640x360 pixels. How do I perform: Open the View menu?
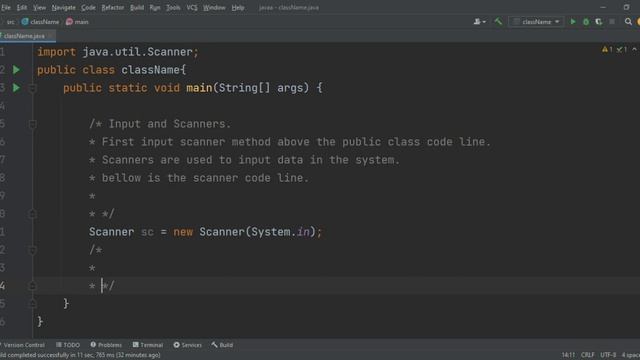[39, 7]
